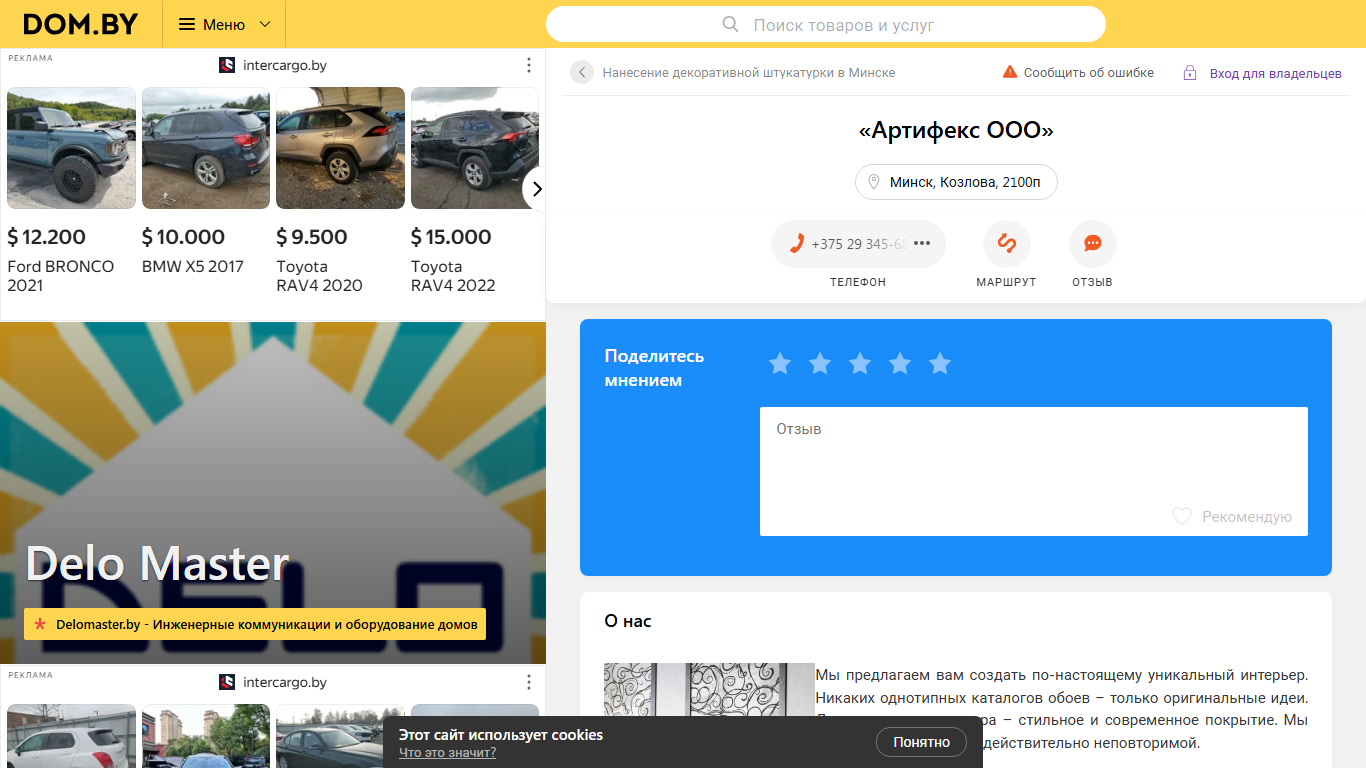Screen dimensions: 1366x768
Task: Rate three stars
Action: [860, 363]
